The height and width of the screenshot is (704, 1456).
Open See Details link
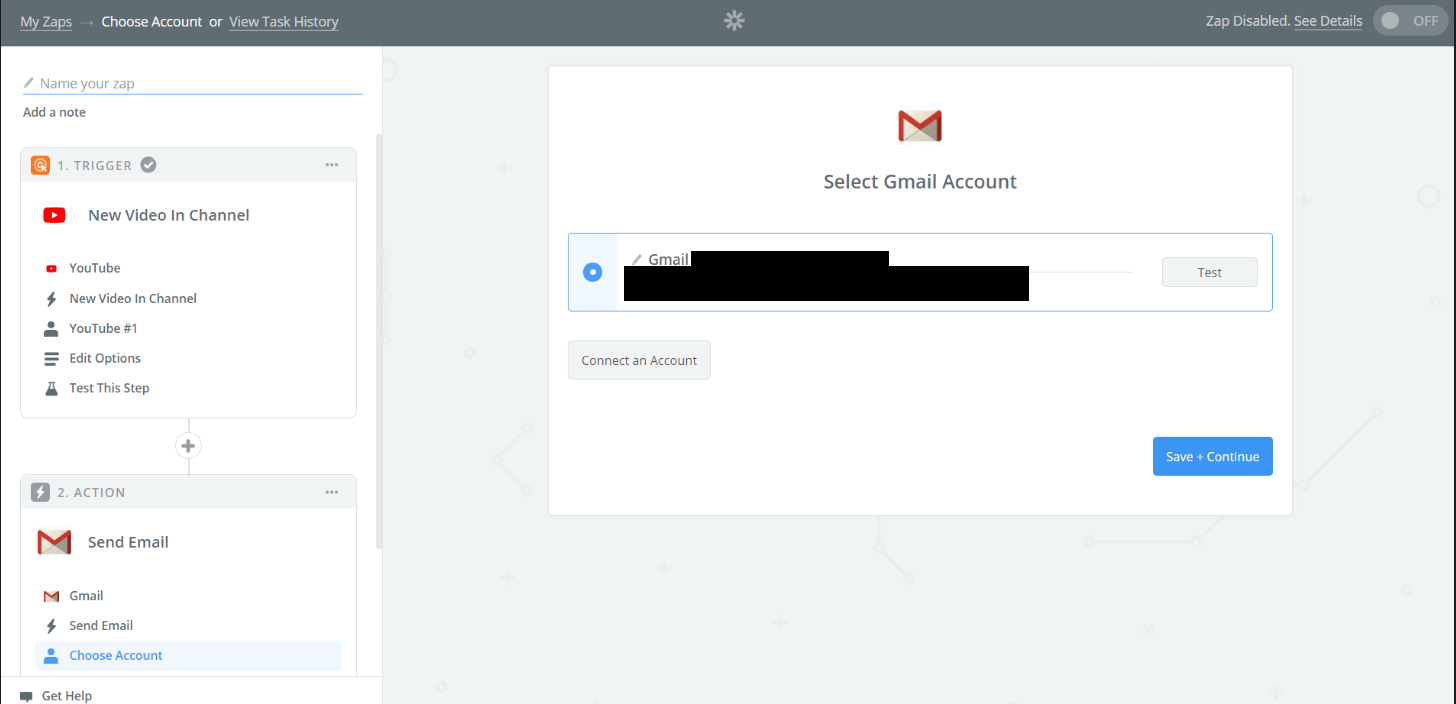pyautogui.click(x=1328, y=21)
